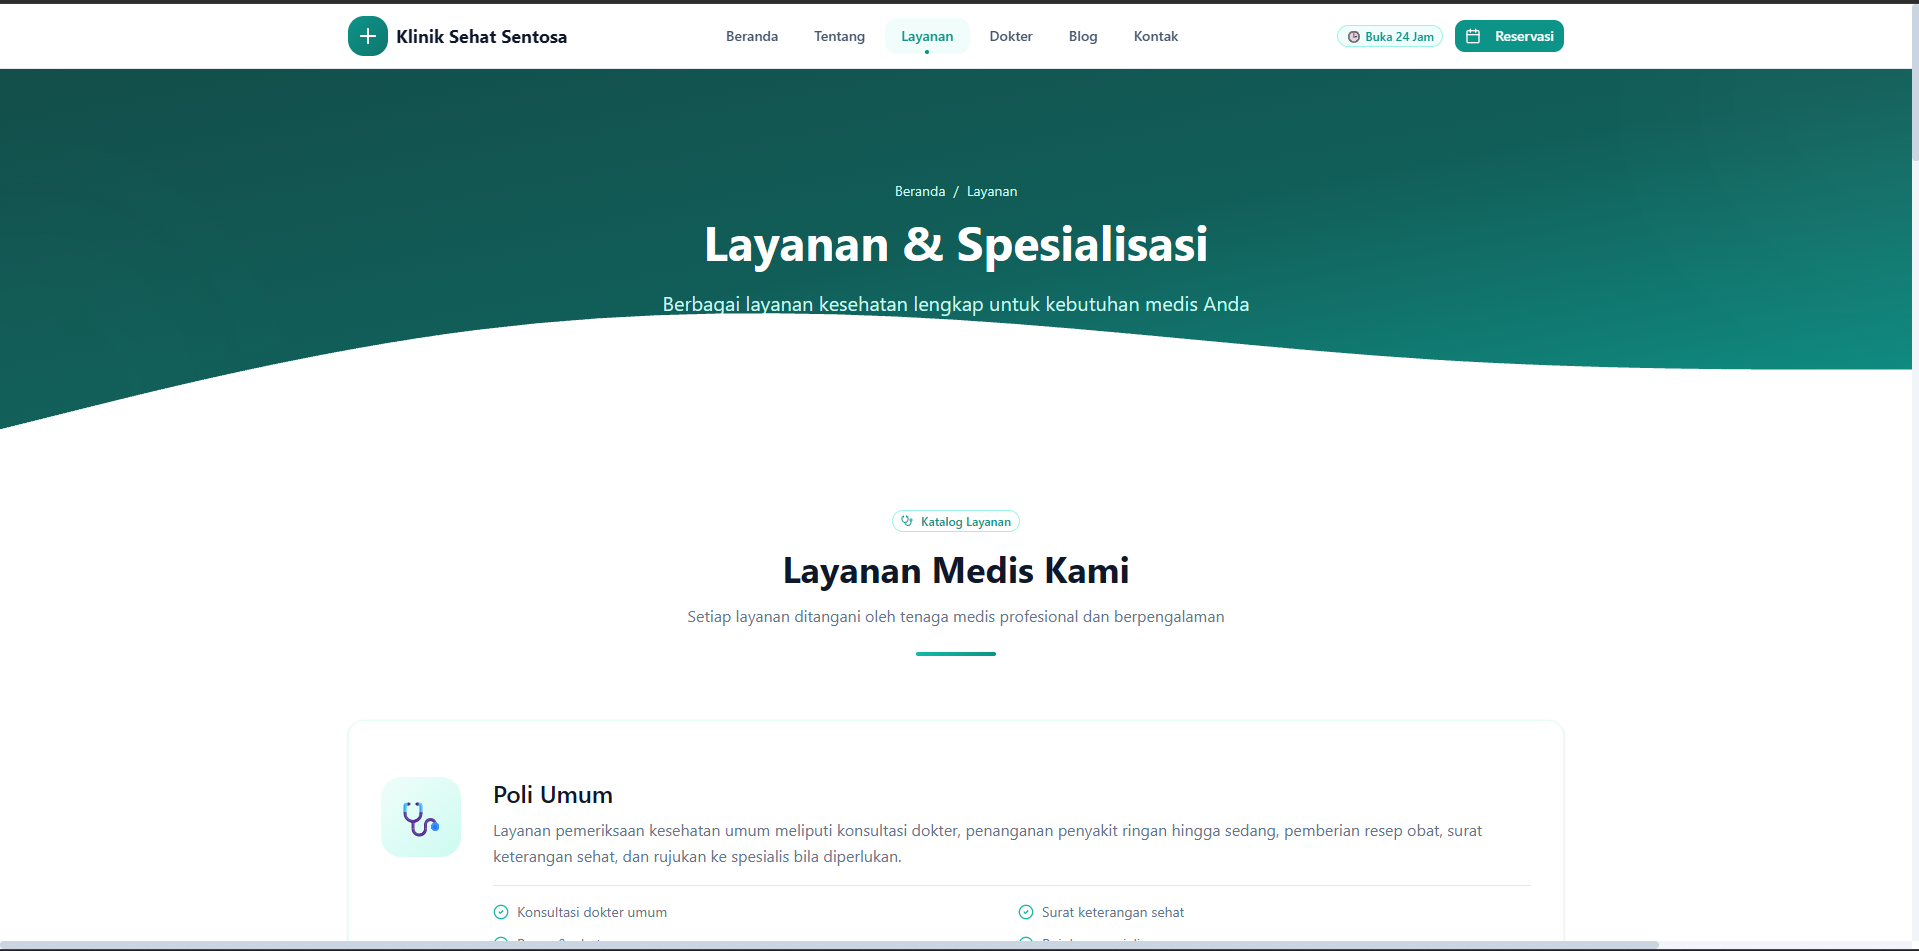Image resolution: width=1919 pixels, height=951 pixels.
Task: Follow the Beranda breadcrumb link
Action: click(x=919, y=191)
